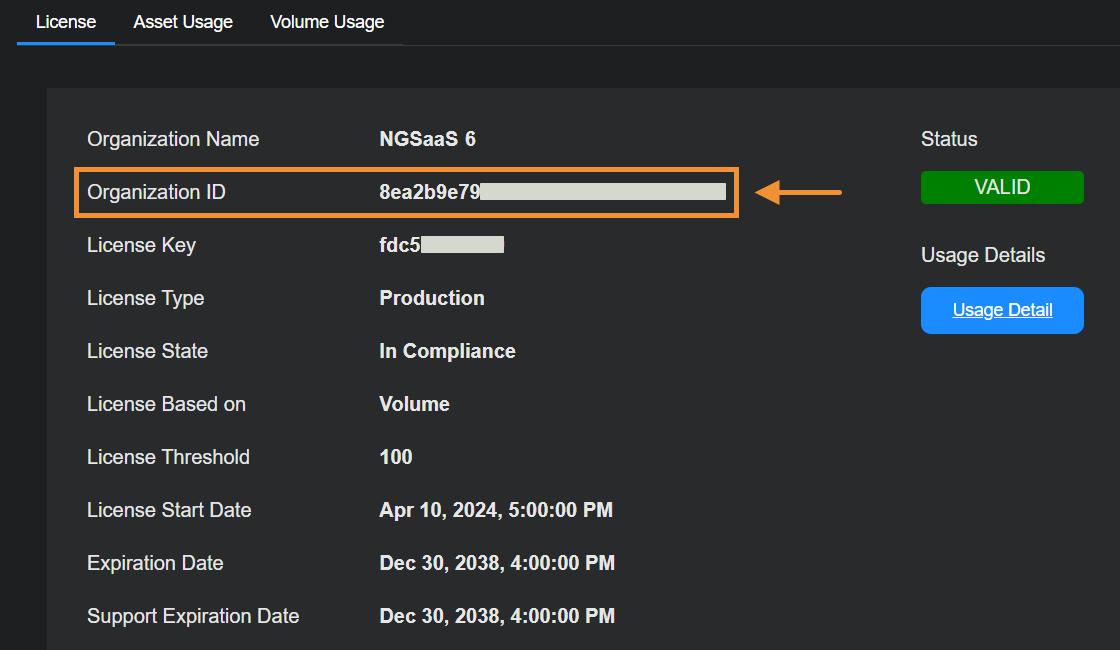This screenshot has height=650, width=1120.
Task: Click the License Key value starting fdc5
Action: [441, 245]
